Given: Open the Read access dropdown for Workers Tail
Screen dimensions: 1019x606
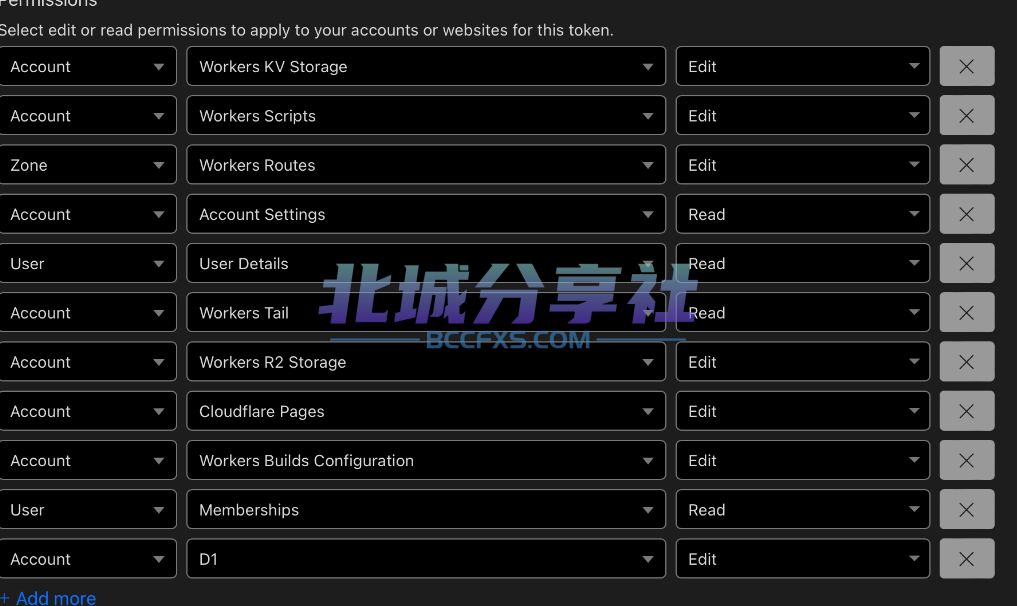Looking at the screenshot, I should point(803,313).
